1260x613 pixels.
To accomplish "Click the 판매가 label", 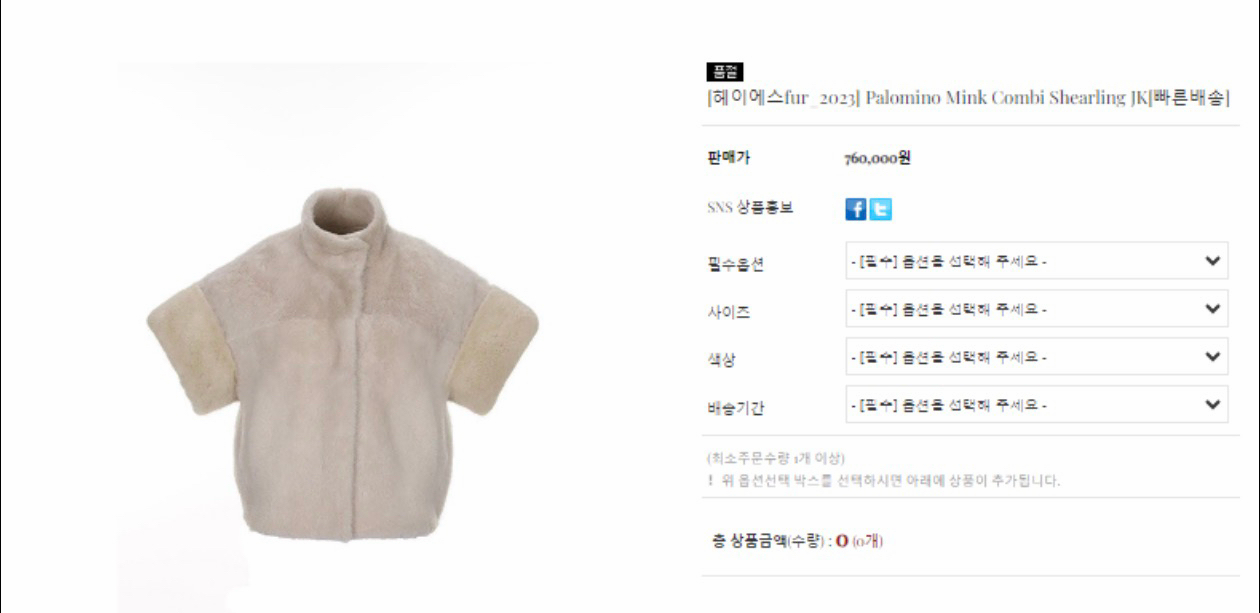I will click(x=729, y=158).
